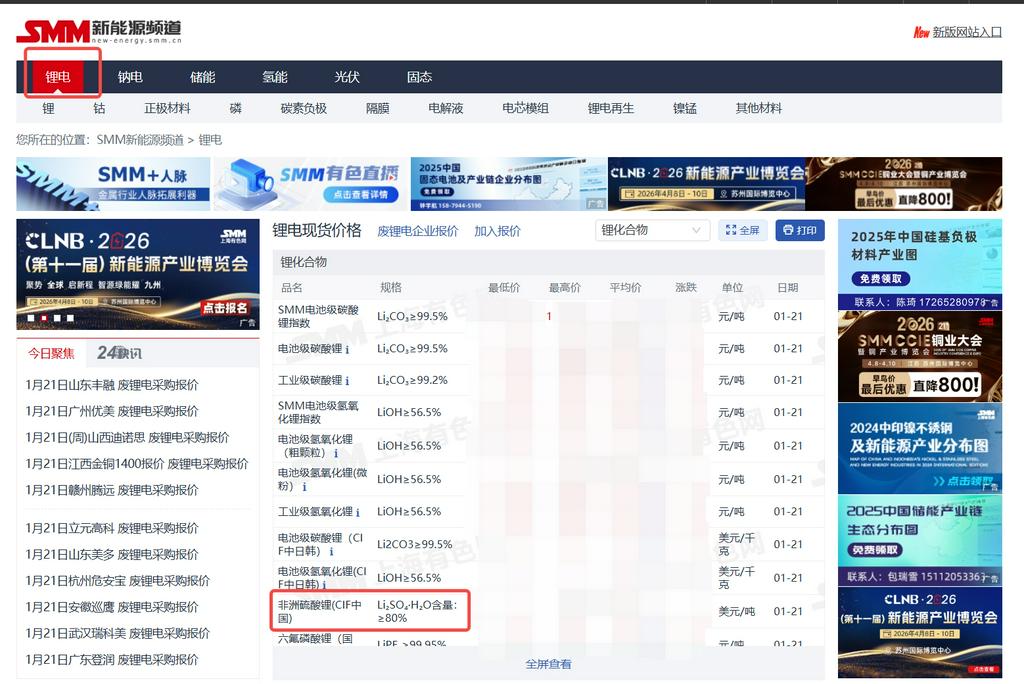This screenshot has height=684, width=1024.
Task: Click the printer 打印 button
Action: [799, 231]
